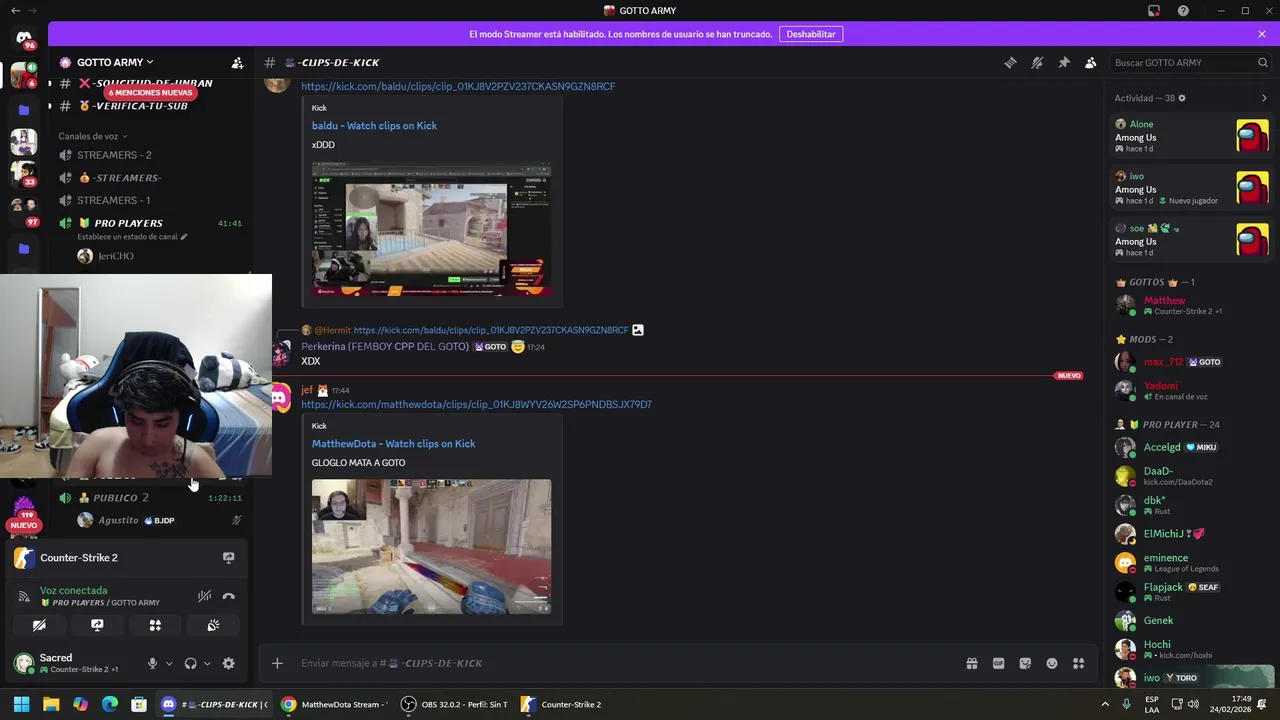Turn on camera

coord(39,625)
